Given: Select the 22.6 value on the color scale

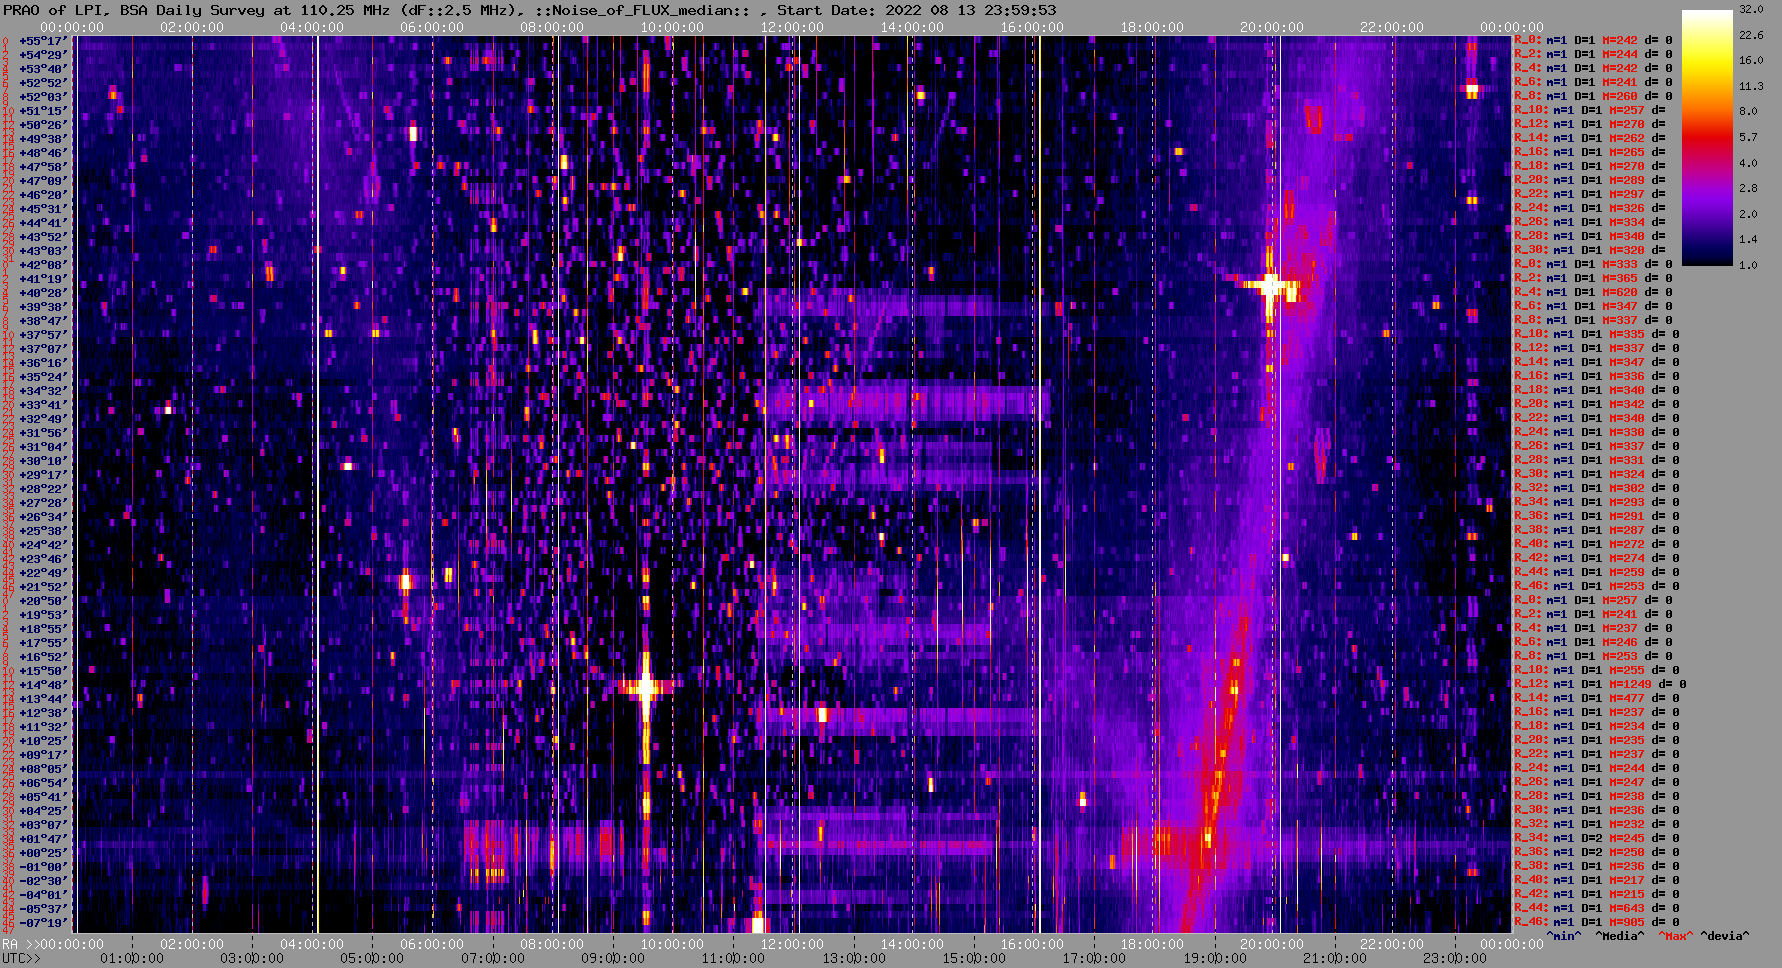Looking at the screenshot, I should click(x=1751, y=35).
